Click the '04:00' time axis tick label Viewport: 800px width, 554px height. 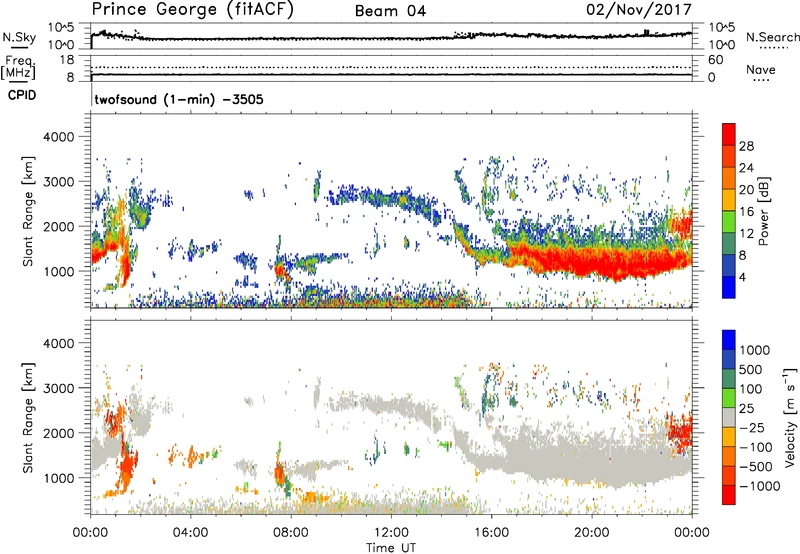point(190,533)
